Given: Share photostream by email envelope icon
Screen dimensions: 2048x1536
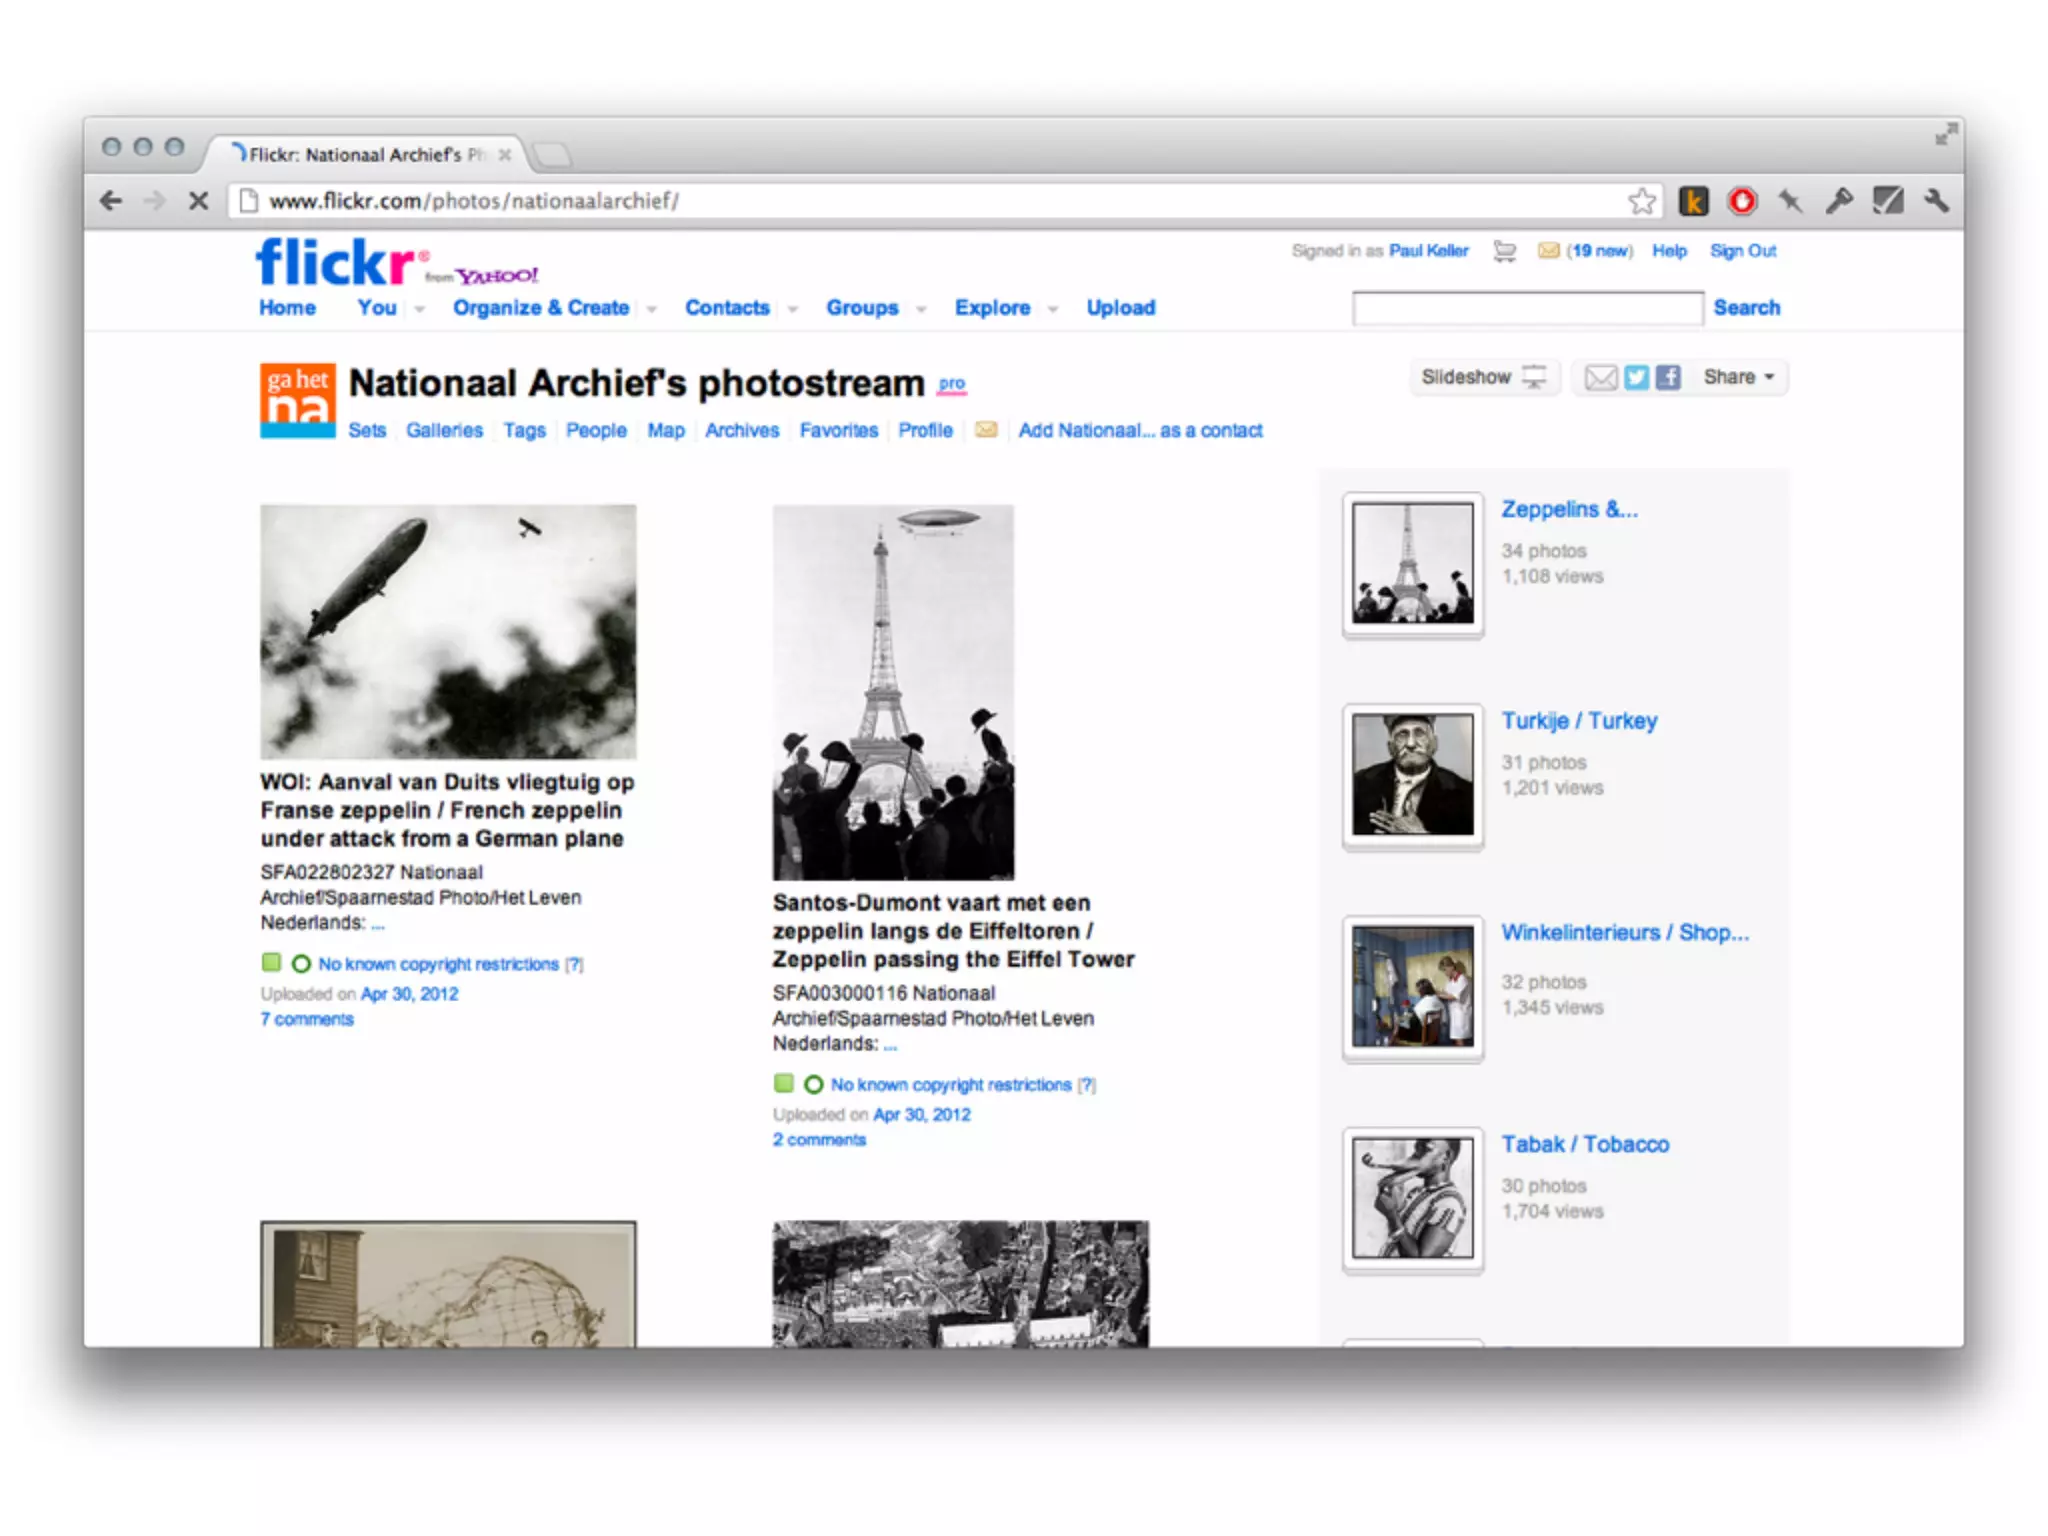Looking at the screenshot, I should pyautogui.click(x=1601, y=377).
